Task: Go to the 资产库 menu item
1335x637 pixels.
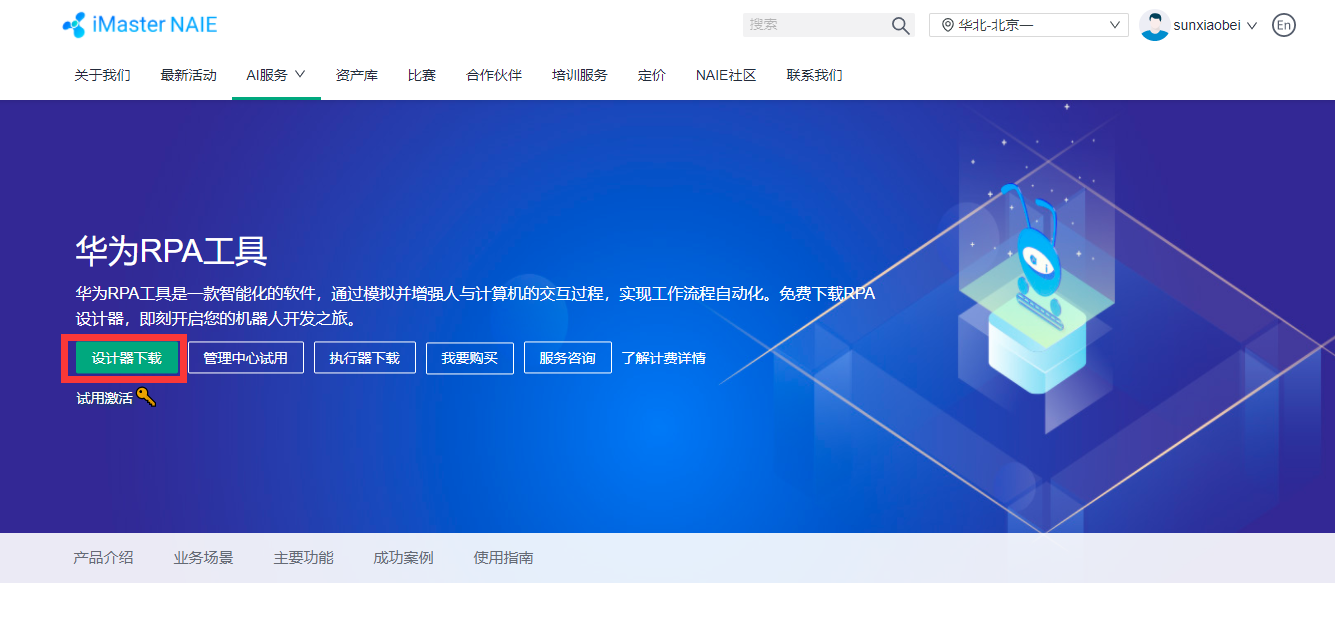Action: coord(357,75)
